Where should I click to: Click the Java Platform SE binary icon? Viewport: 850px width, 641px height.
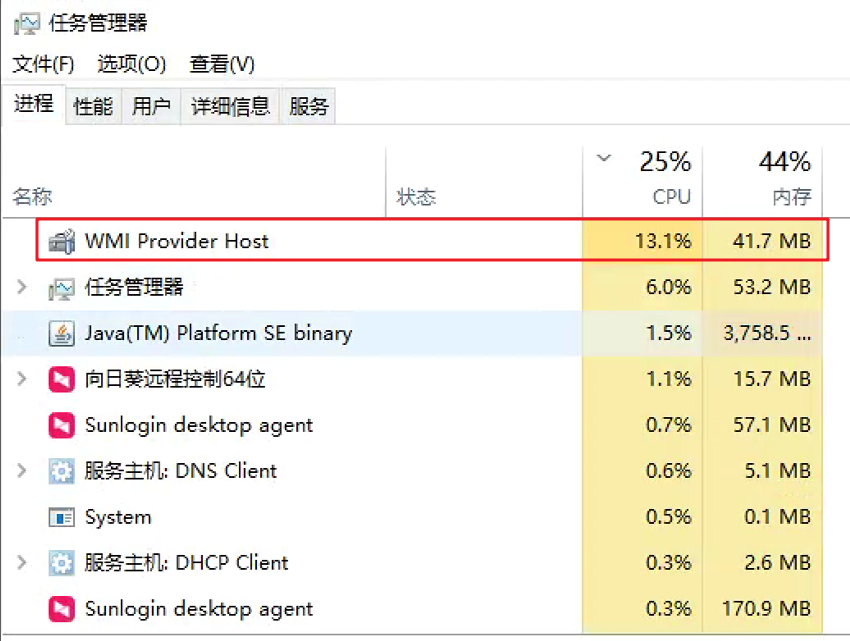pos(61,333)
